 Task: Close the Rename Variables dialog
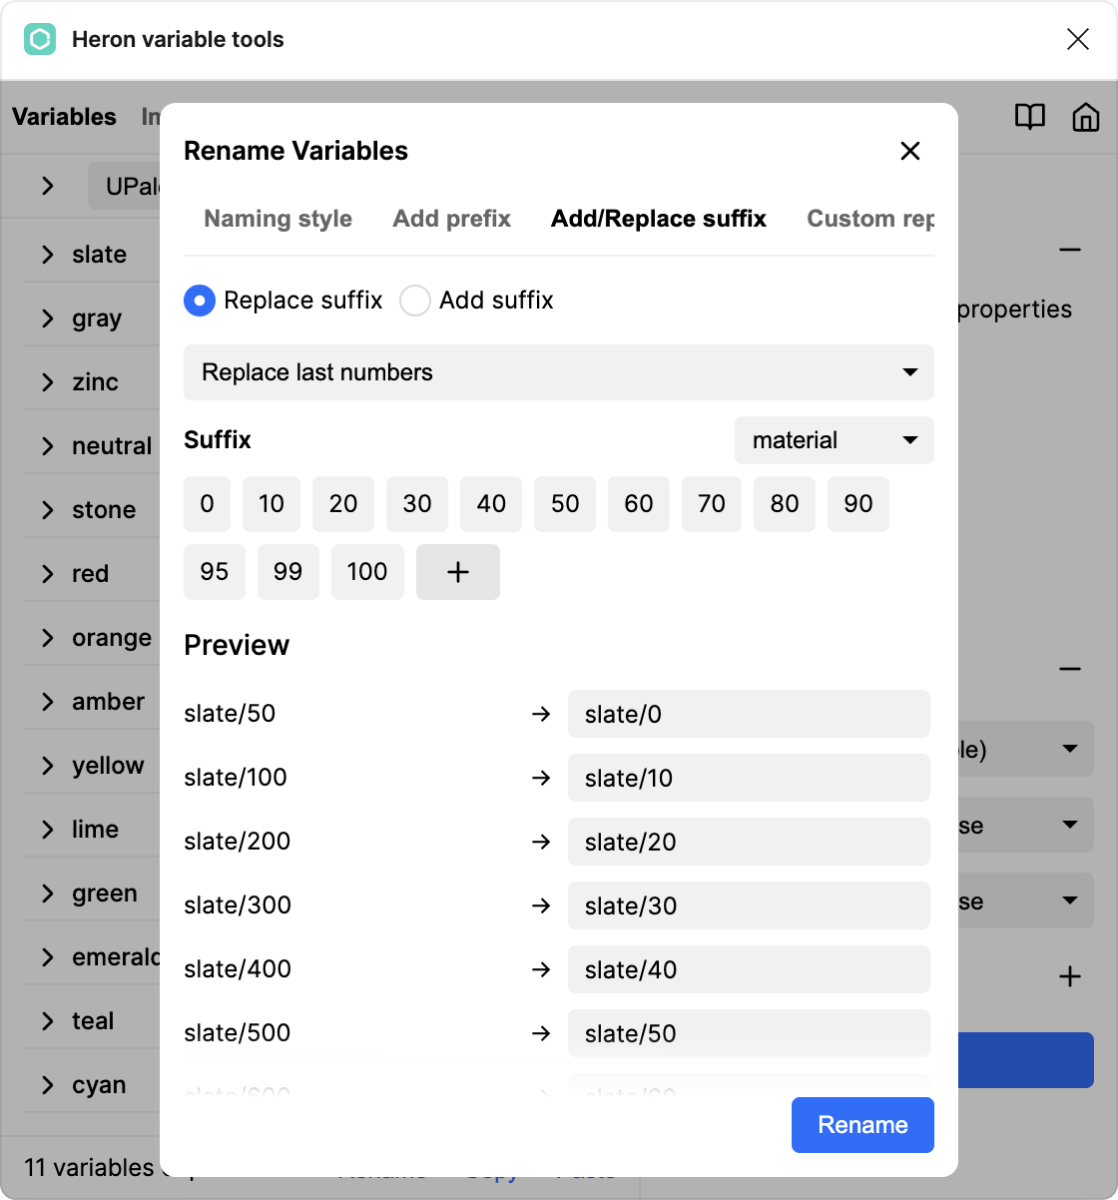(909, 151)
